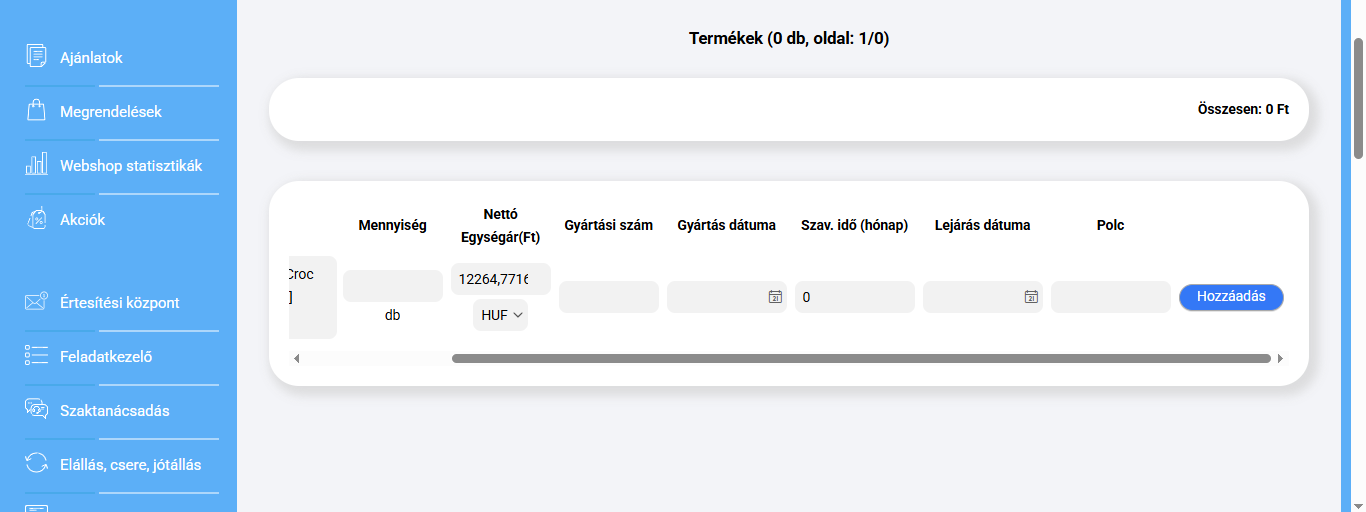Open calendar picker for Gyártás dátuma
The image size is (1366, 512).
click(x=774, y=297)
